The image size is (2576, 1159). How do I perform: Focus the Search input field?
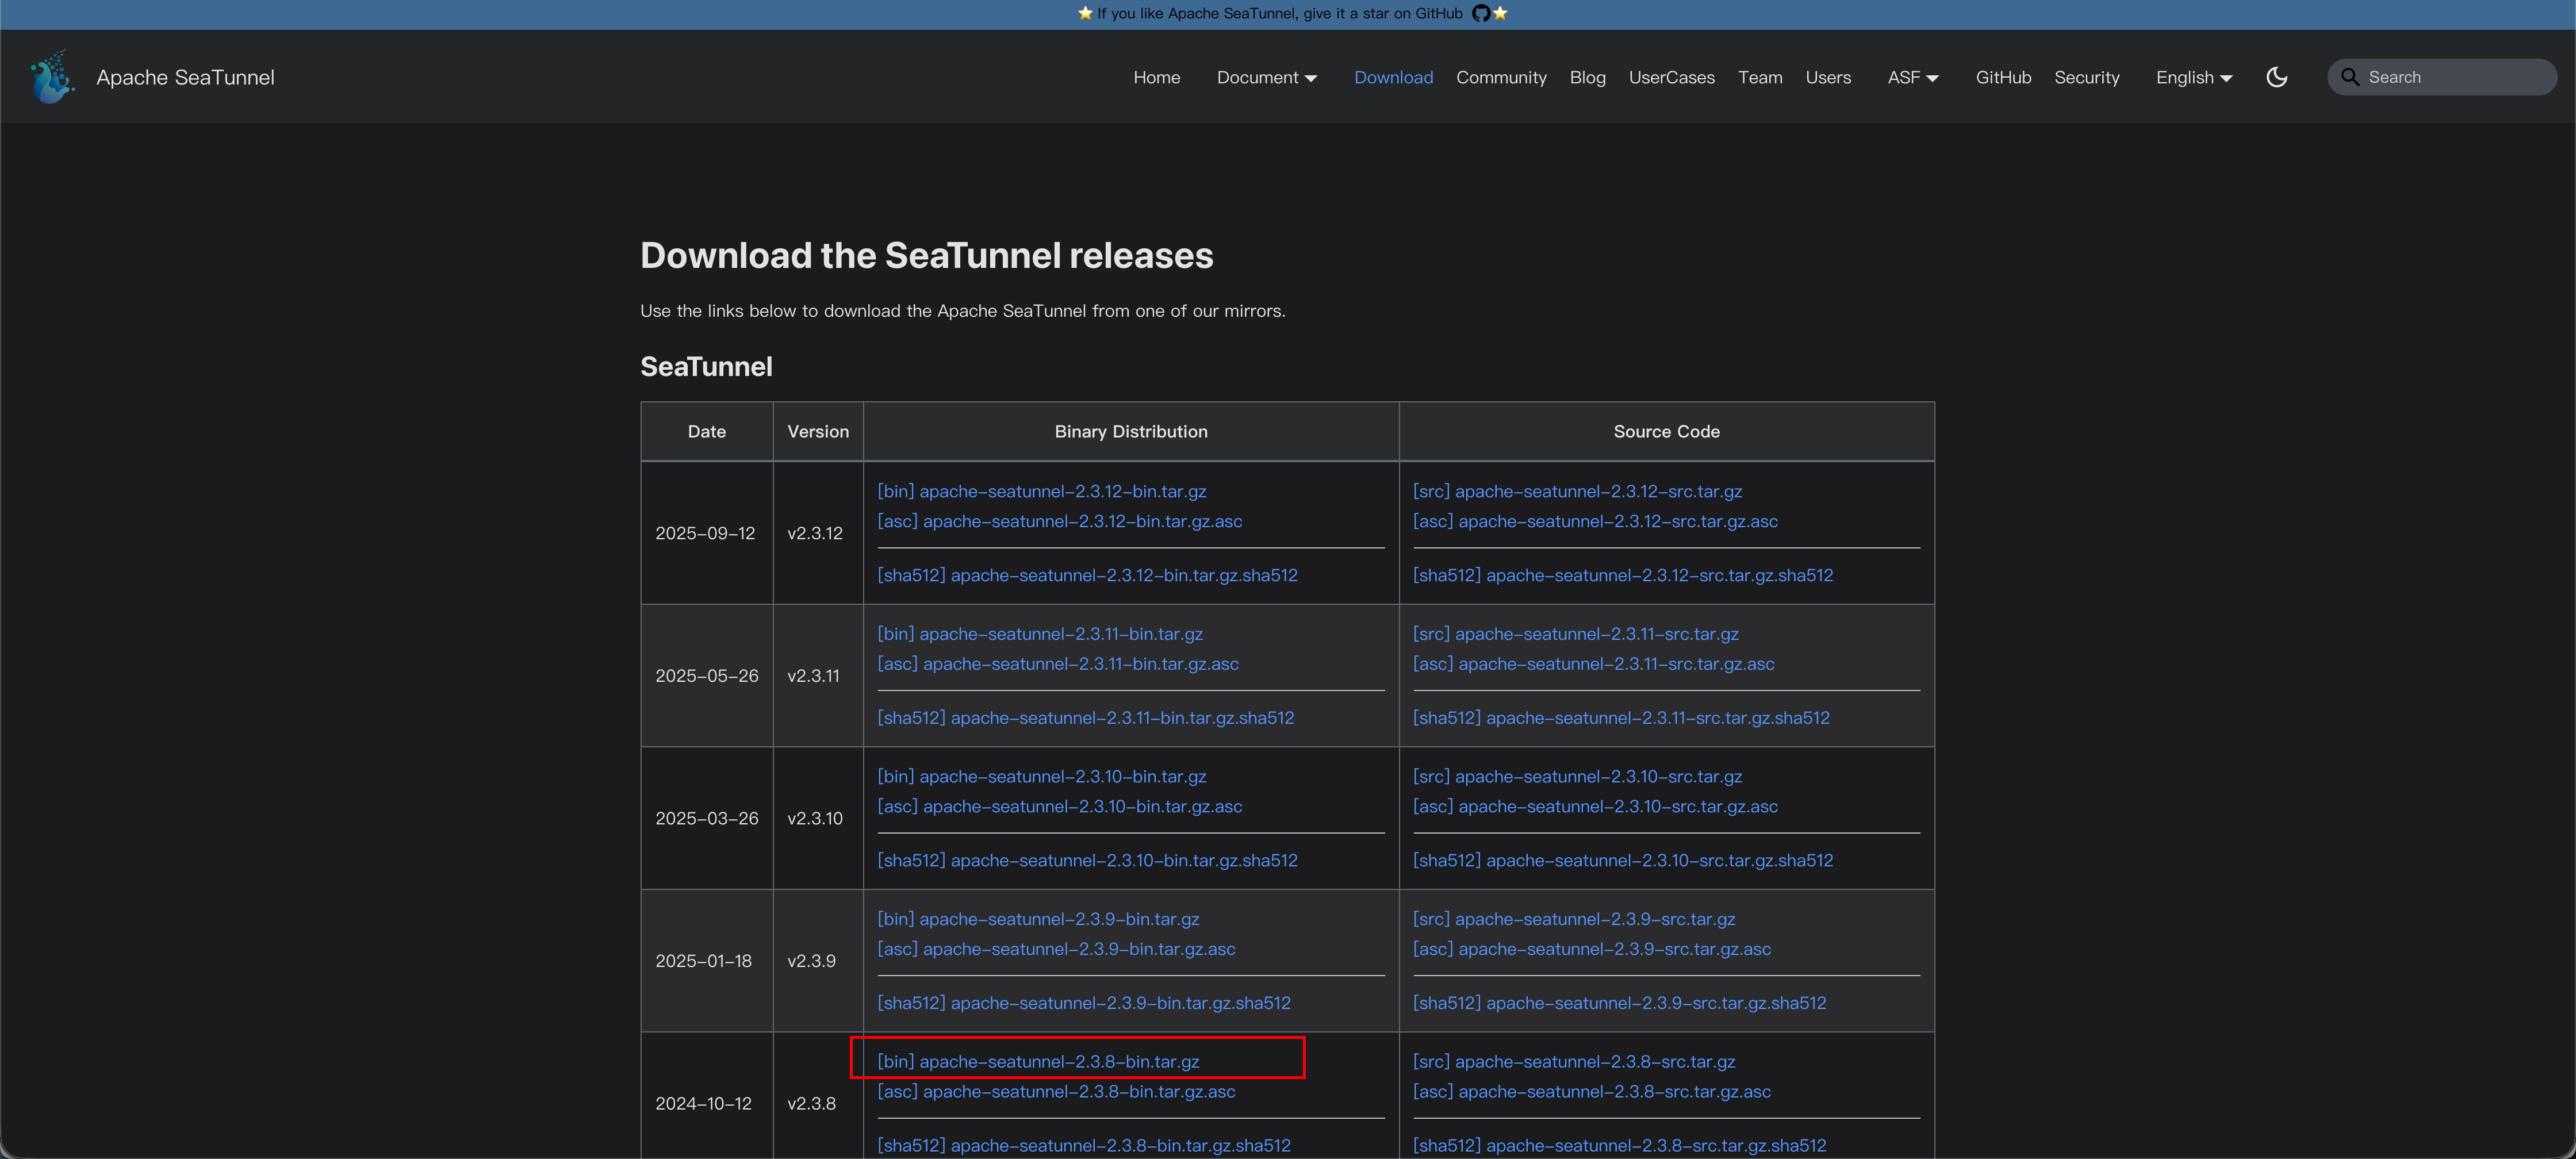(x=2455, y=77)
